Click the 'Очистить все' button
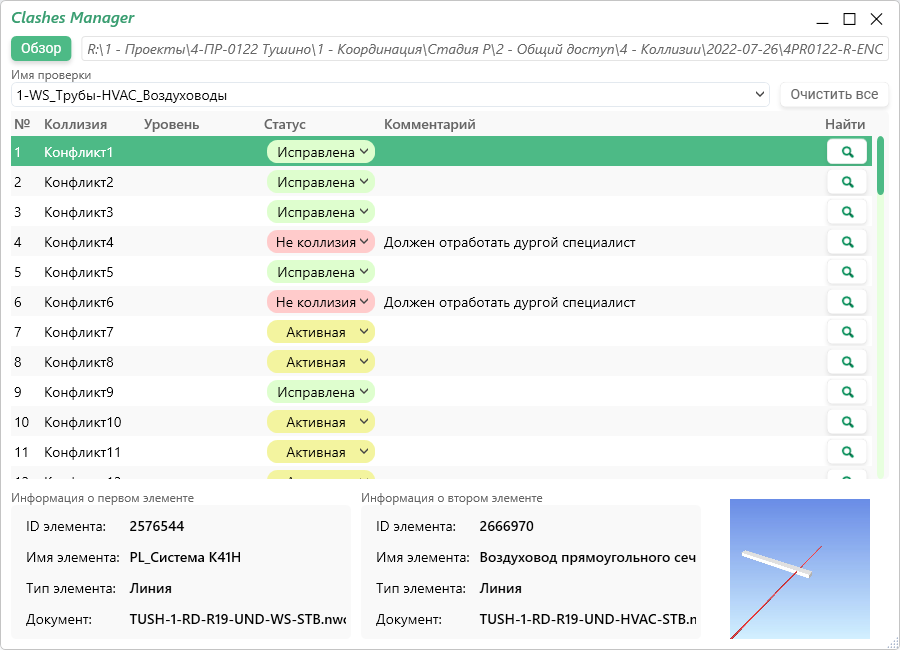Image resolution: width=900 pixels, height=650 pixels. (834, 95)
